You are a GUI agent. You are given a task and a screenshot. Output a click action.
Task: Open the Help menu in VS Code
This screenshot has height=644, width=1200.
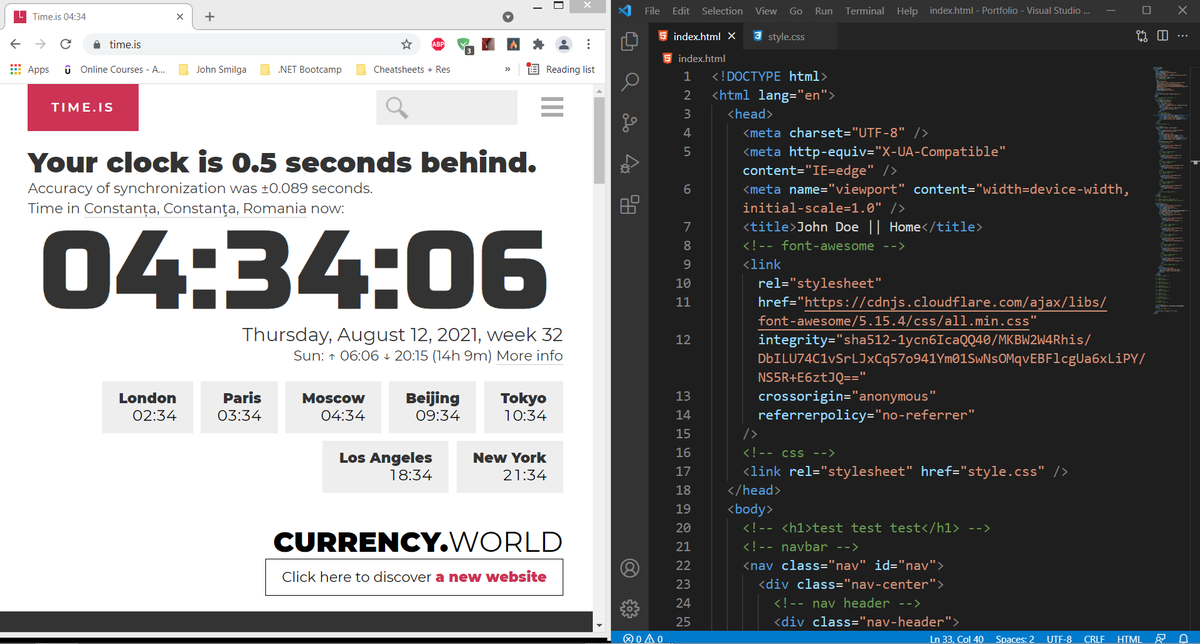[x=907, y=11]
